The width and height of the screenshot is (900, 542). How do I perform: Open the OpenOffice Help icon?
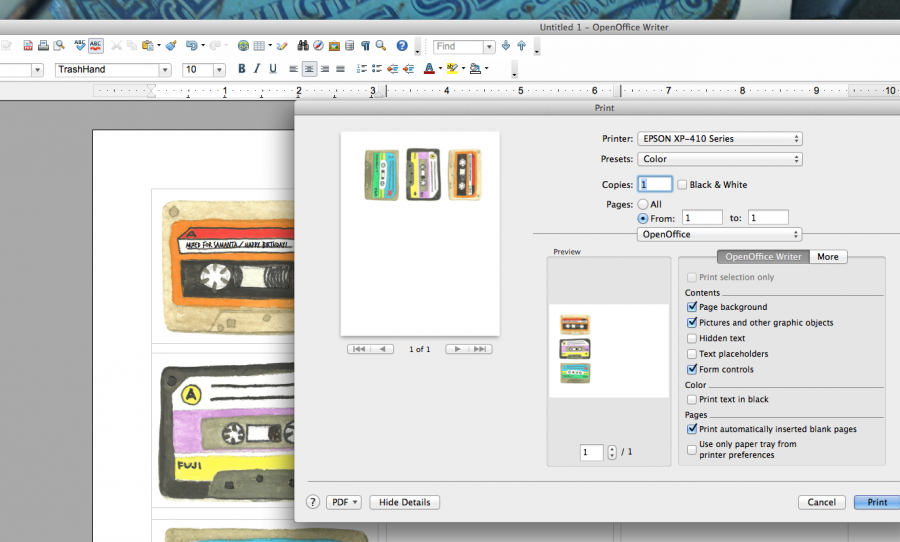(x=402, y=46)
